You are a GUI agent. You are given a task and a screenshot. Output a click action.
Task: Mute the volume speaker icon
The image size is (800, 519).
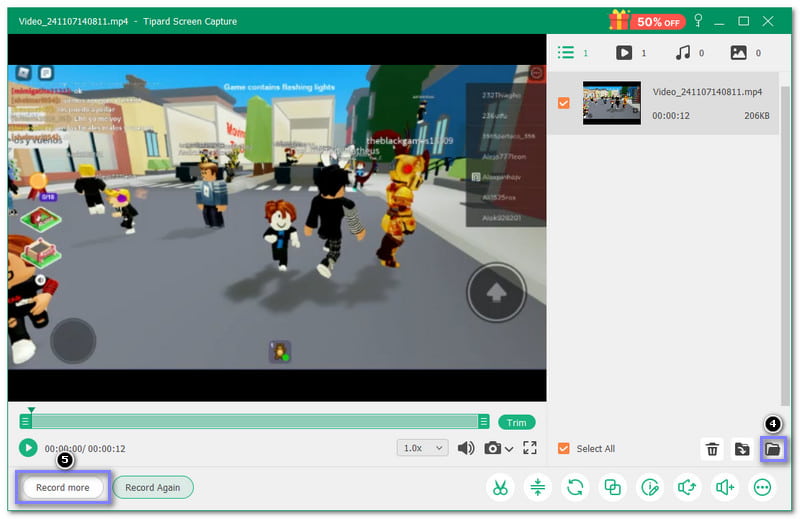(465, 448)
